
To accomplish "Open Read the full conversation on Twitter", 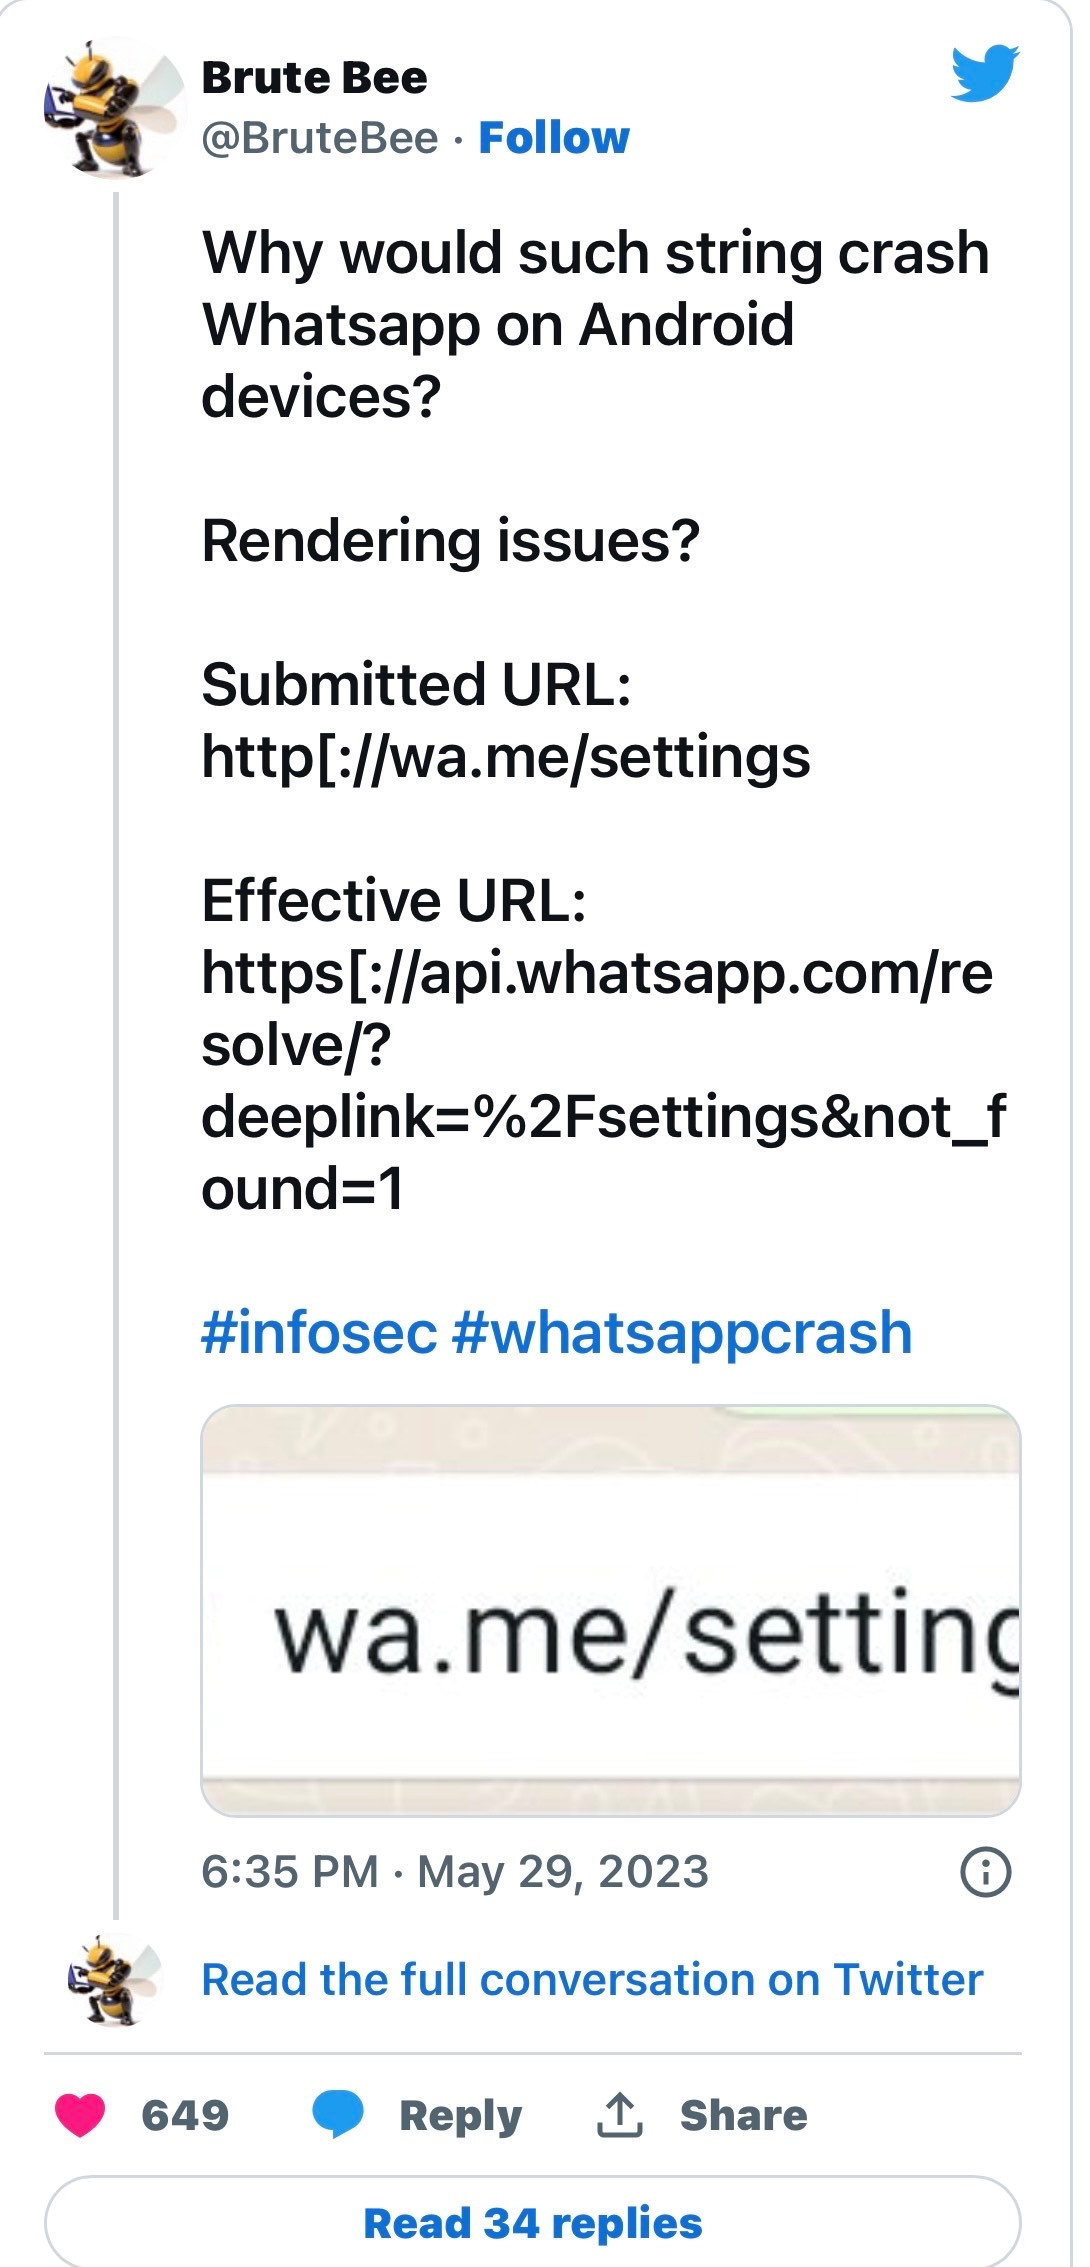I will [592, 1980].
